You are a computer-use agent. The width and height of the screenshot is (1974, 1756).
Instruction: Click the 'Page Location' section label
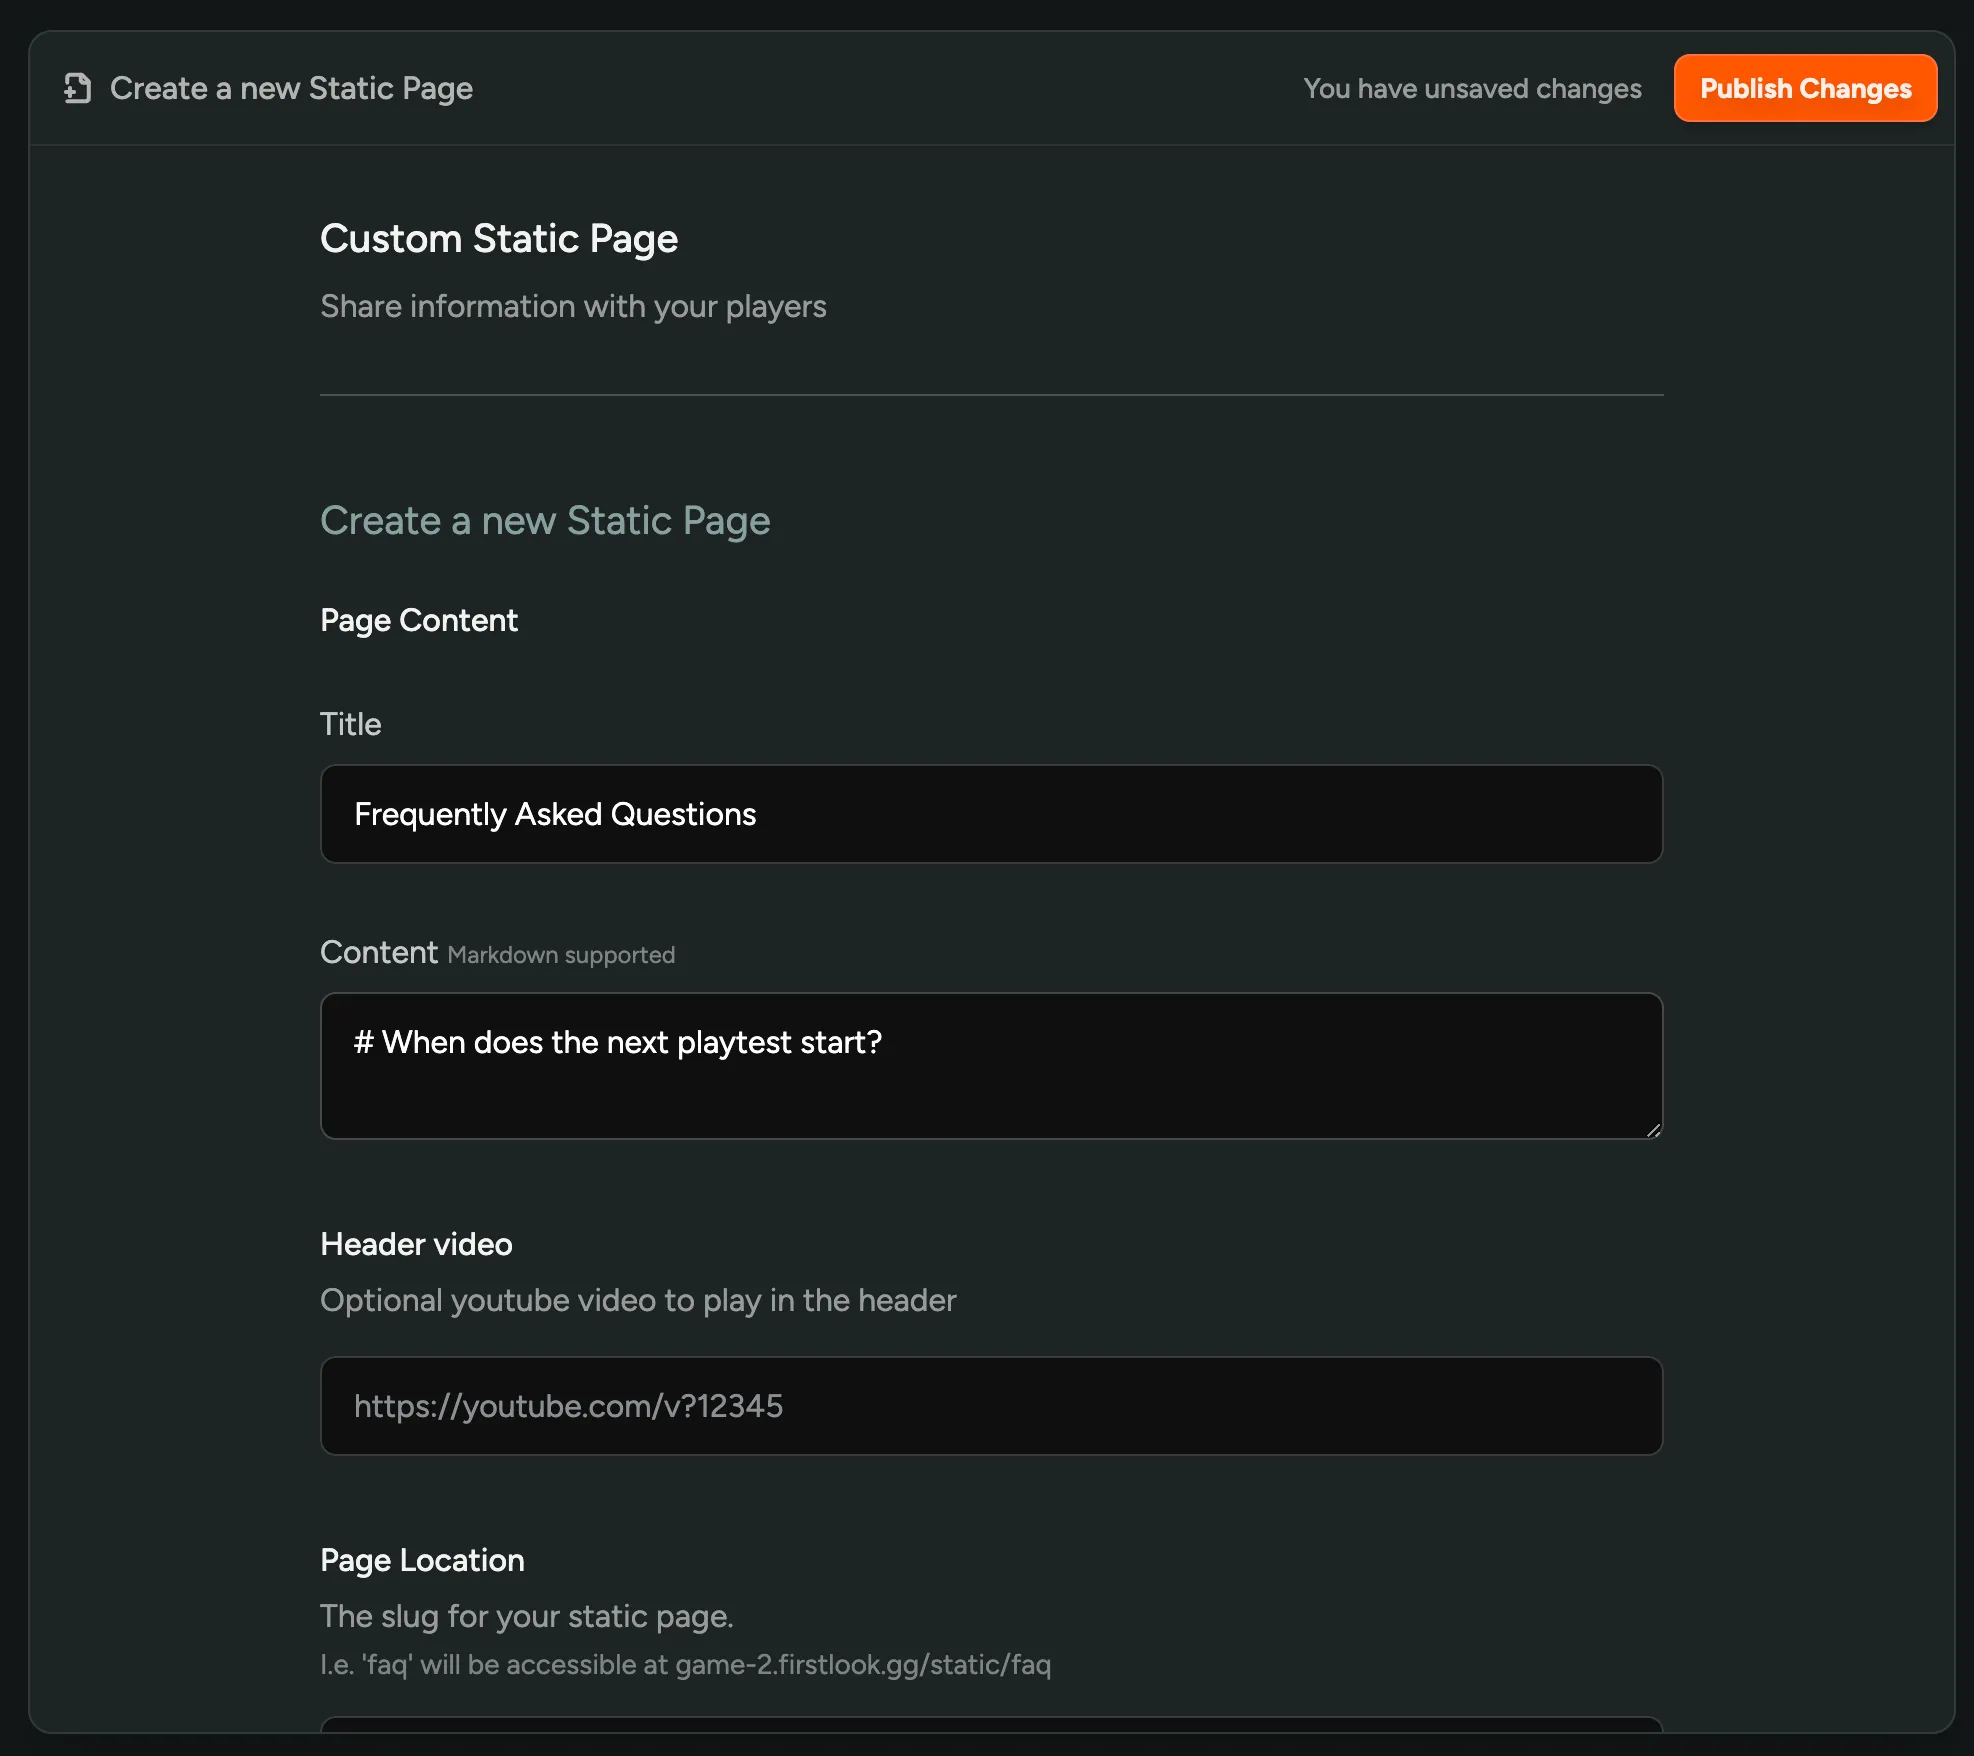(x=422, y=1560)
